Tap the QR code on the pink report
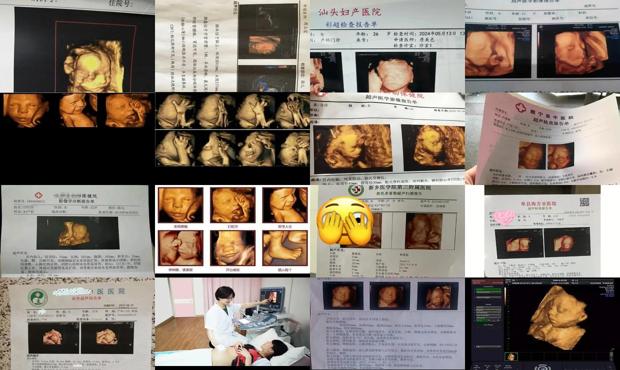Viewport: 620px width, 370px height. pyautogui.click(x=584, y=202)
